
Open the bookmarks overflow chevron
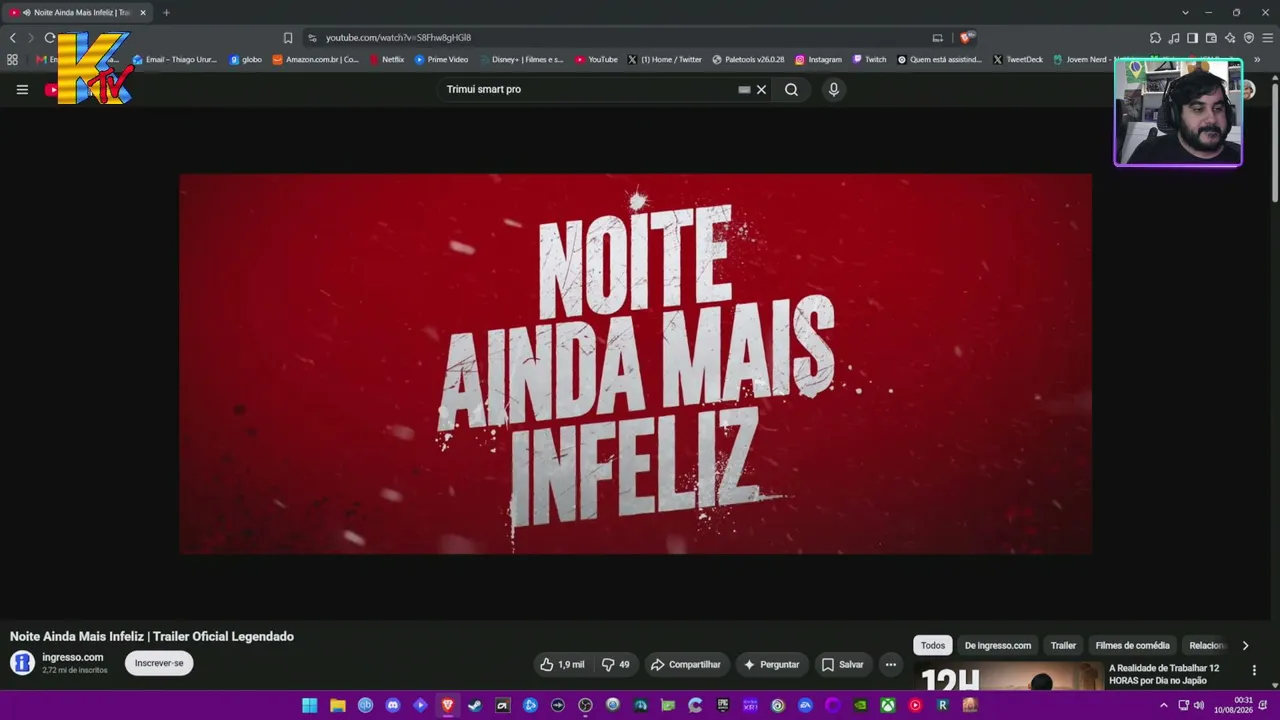1257,59
